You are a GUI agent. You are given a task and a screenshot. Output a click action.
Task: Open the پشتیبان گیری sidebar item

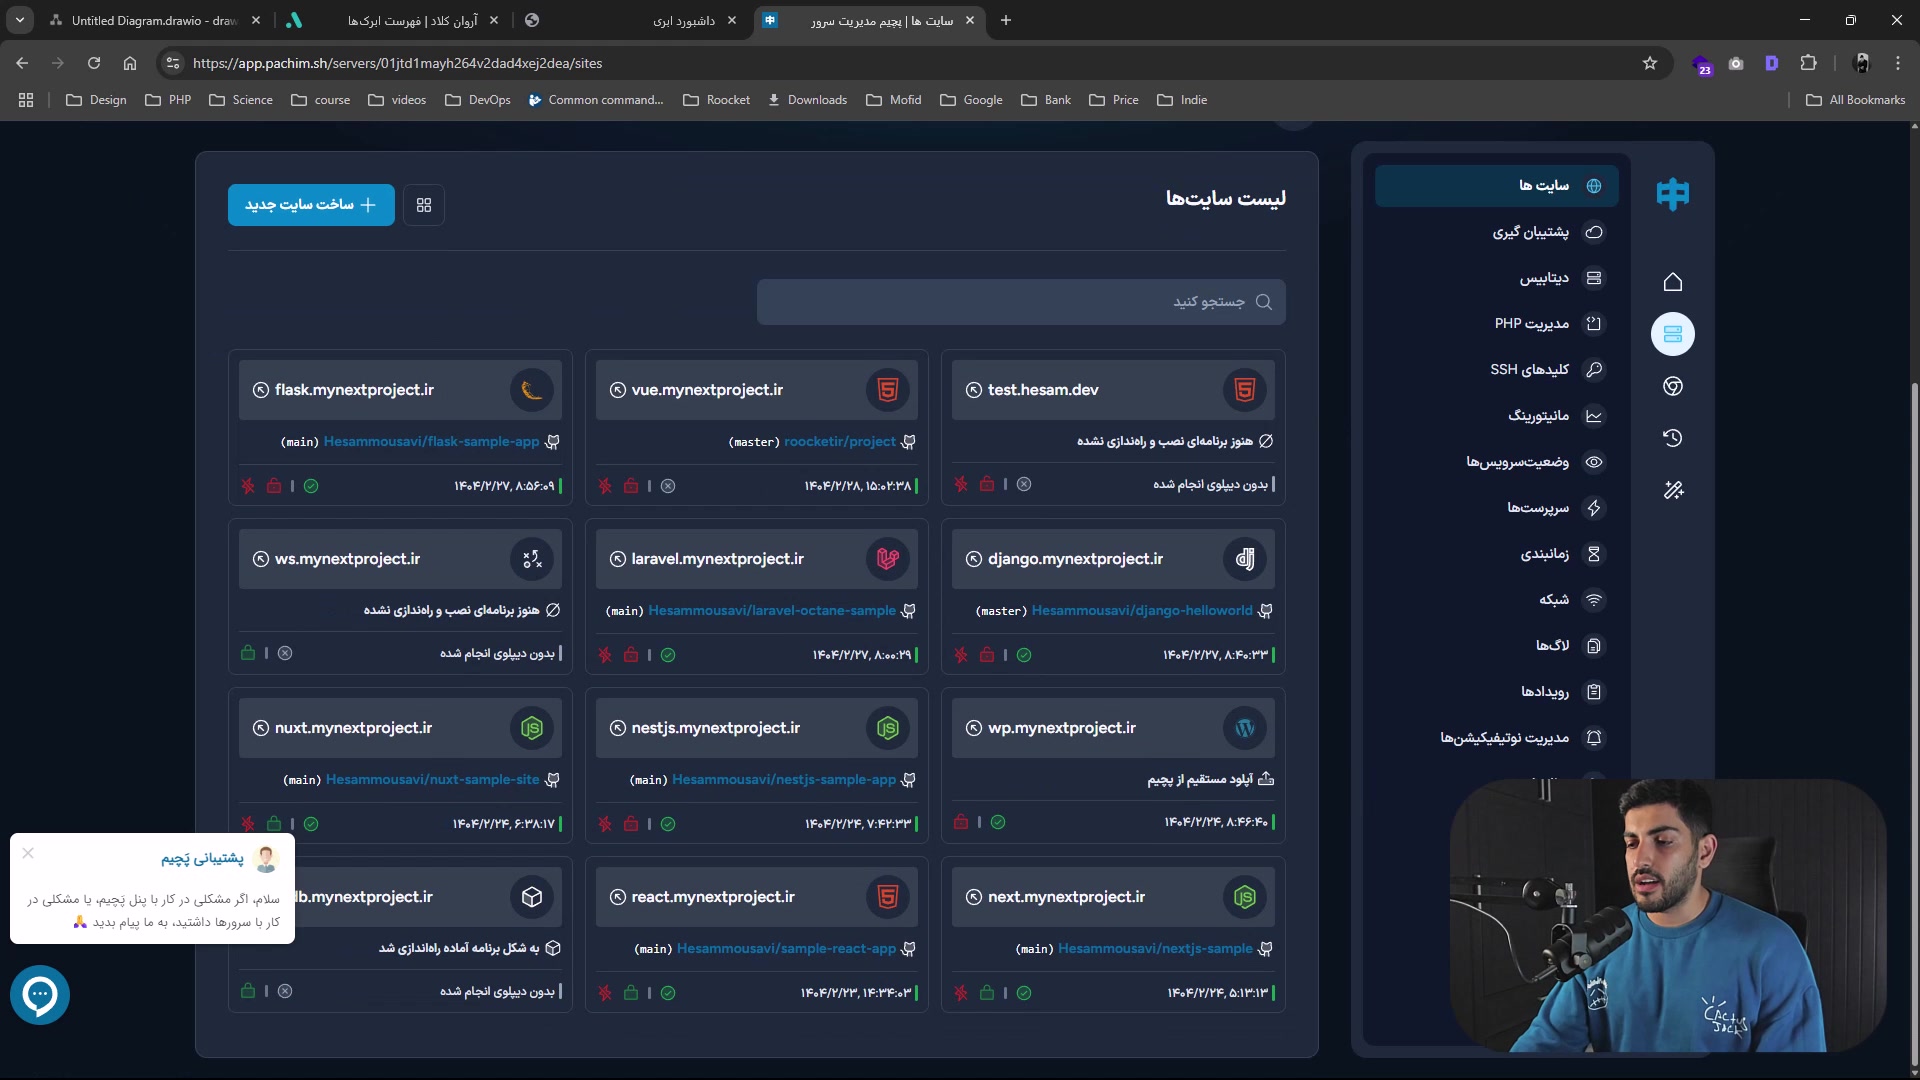(1530, 232)
